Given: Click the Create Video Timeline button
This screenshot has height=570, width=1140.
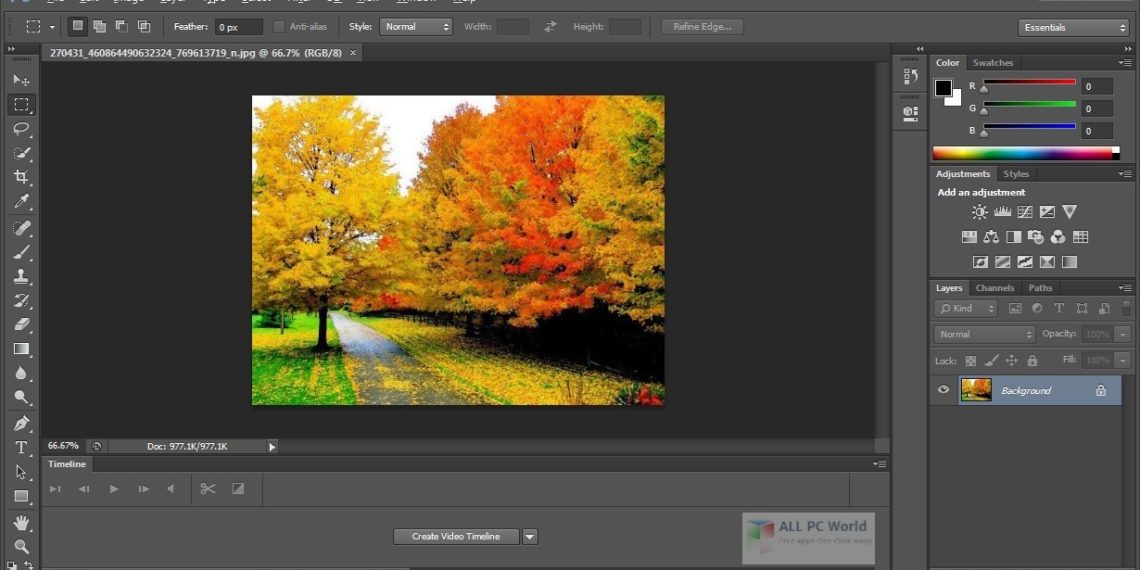Looking at the screenshot, I should point(456,537).
